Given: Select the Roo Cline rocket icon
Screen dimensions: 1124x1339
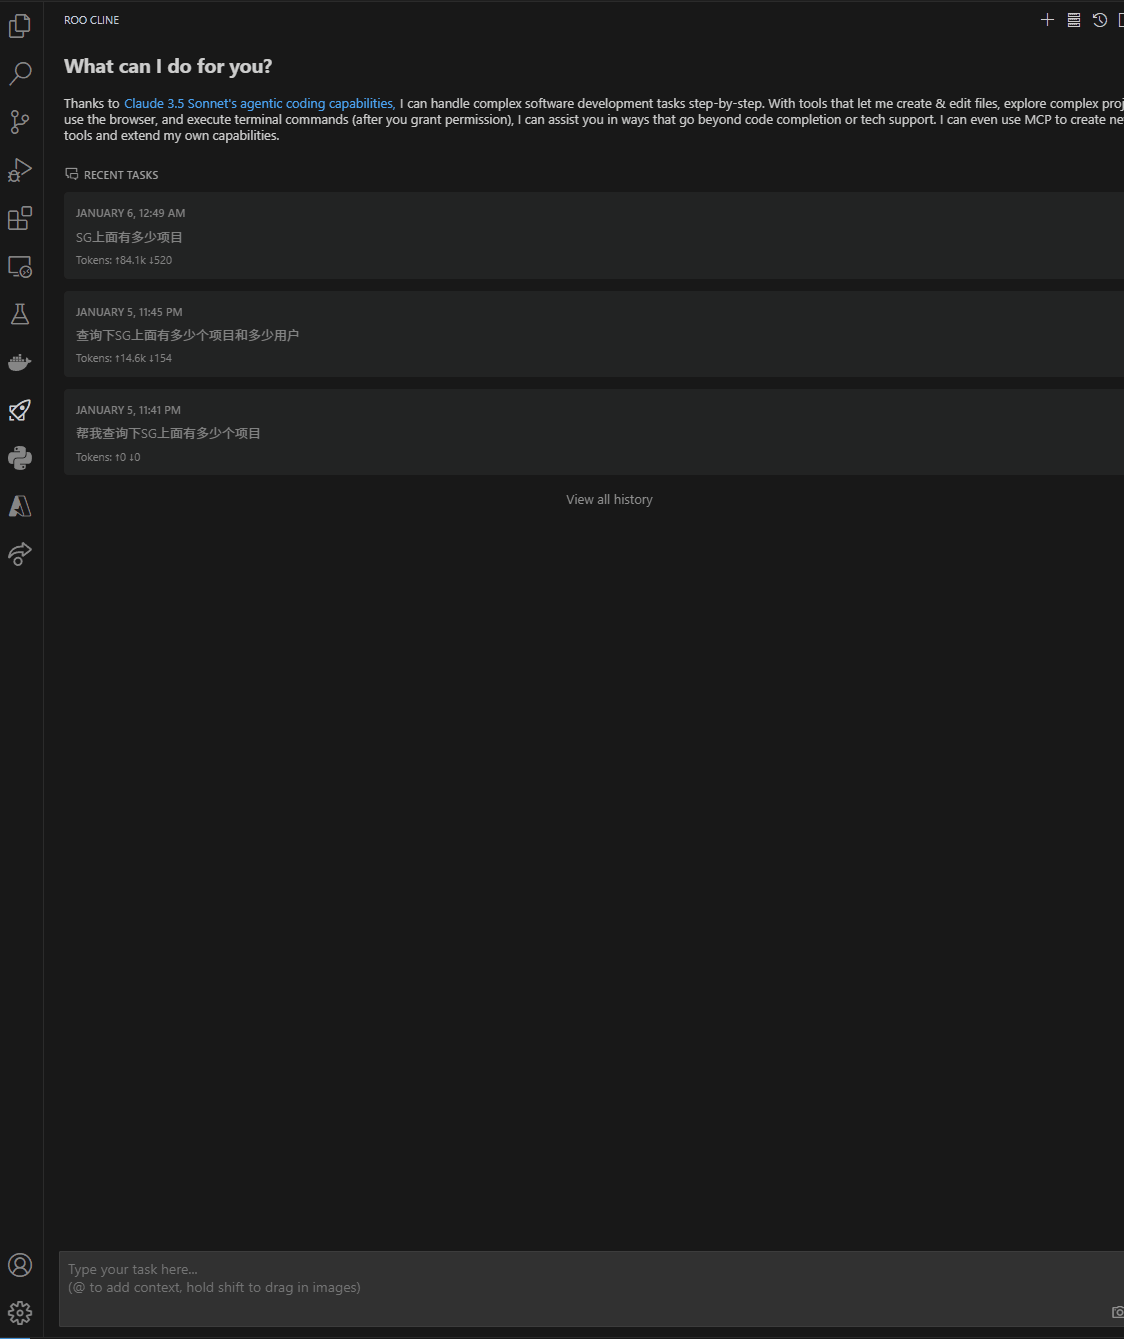Looking at the screenshot, I should (x=20, y=410).
